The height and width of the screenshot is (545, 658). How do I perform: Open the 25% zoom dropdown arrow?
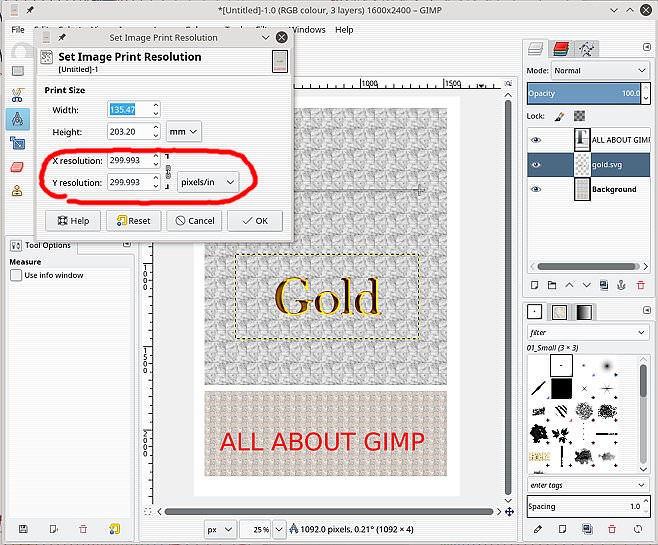pos(279,529)
